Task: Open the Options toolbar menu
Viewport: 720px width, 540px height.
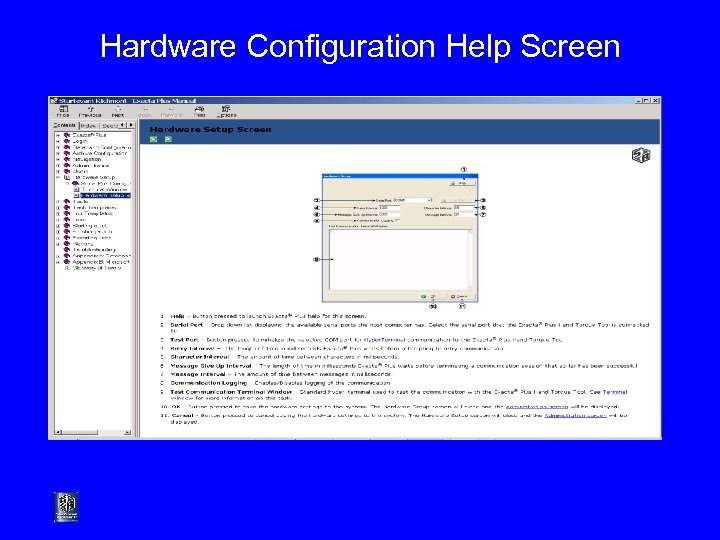Action: pos(226,112)
